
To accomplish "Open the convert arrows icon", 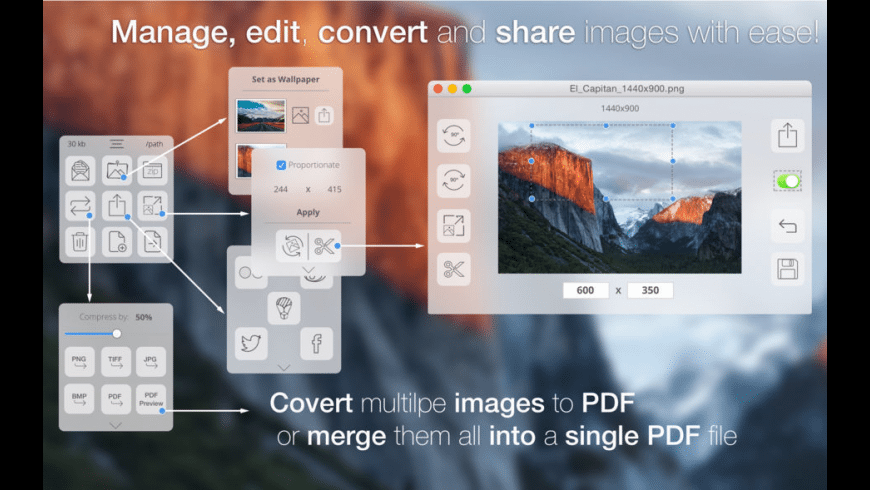I will [x=80, y=206].
